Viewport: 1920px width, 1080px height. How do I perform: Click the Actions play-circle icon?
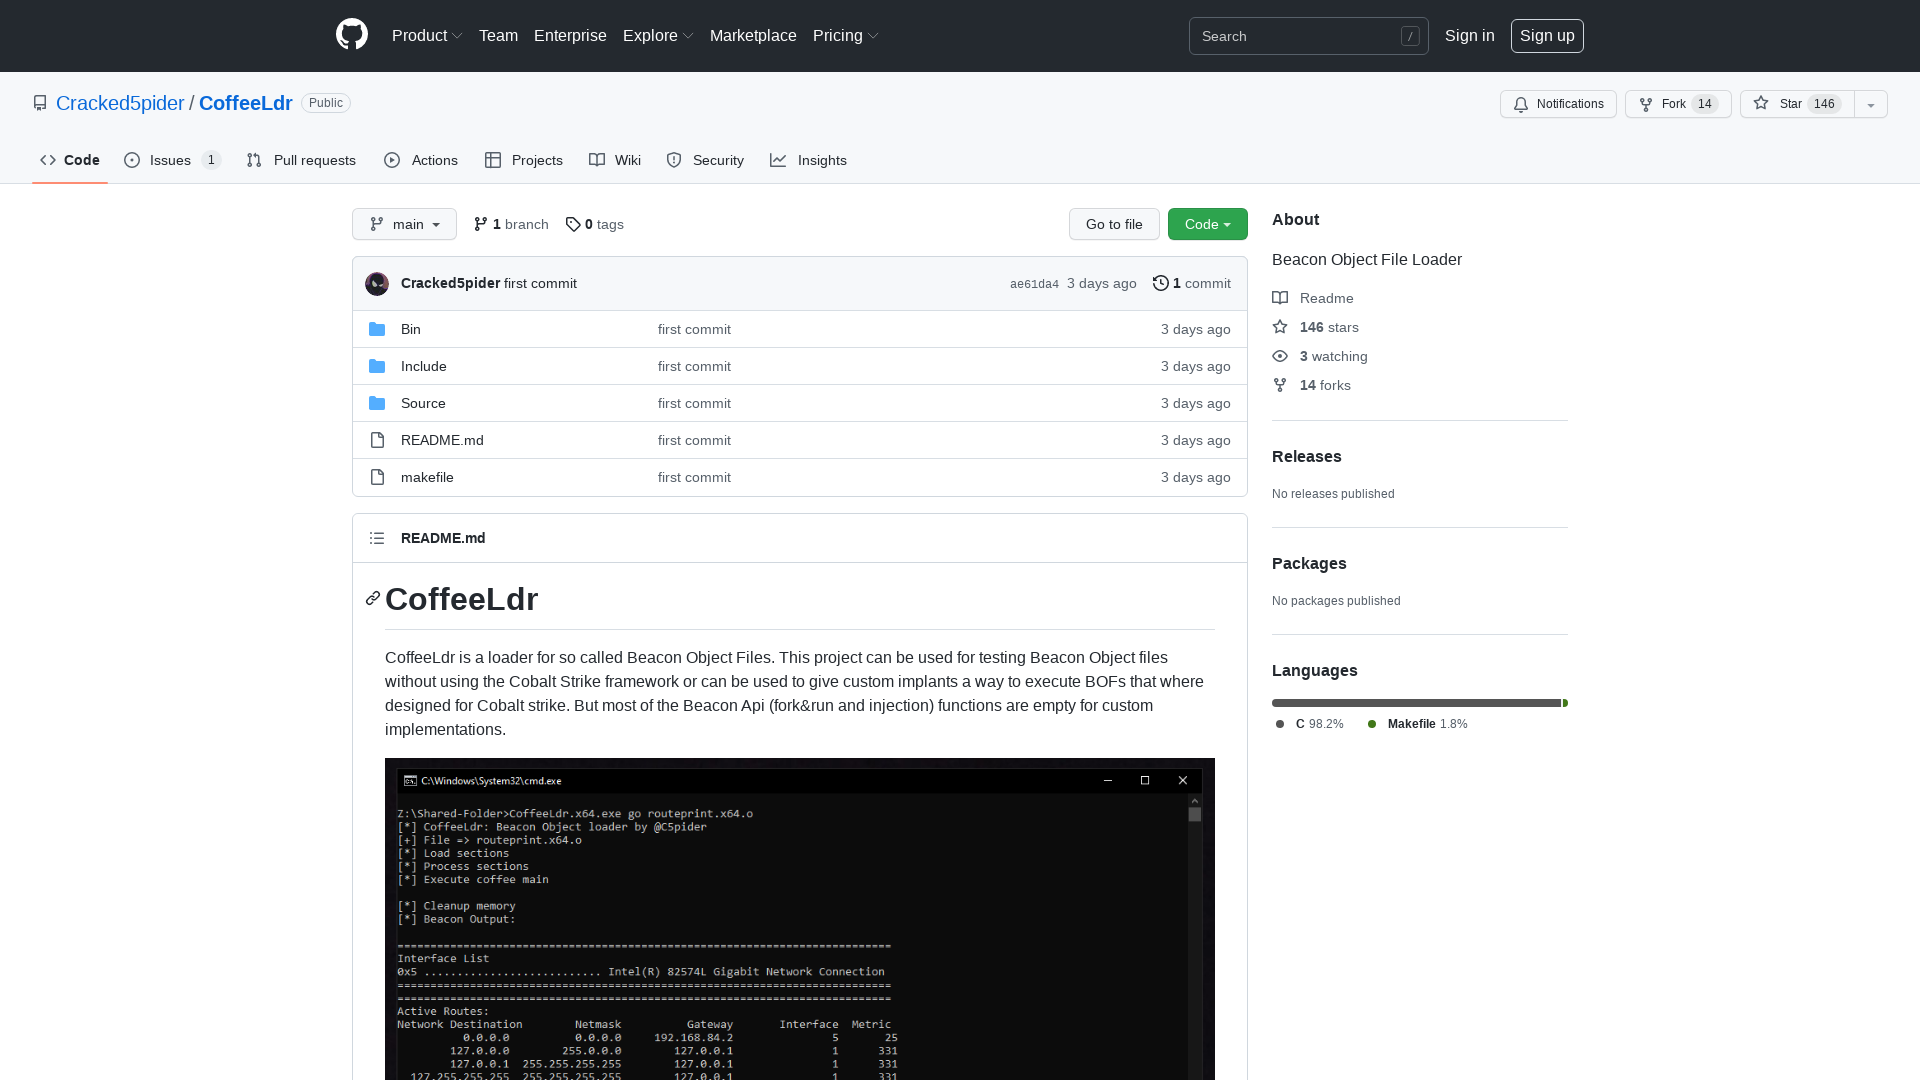393,160
